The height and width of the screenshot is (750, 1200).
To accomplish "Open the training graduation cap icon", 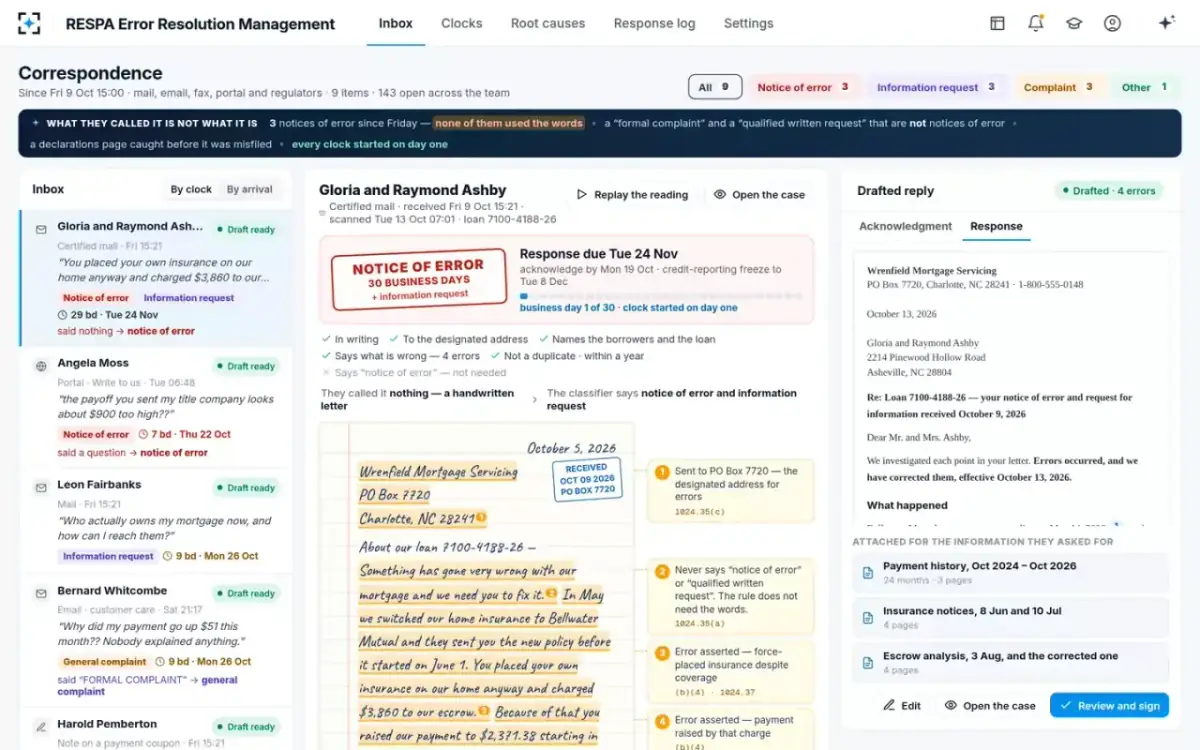I will pos(1074,23).
